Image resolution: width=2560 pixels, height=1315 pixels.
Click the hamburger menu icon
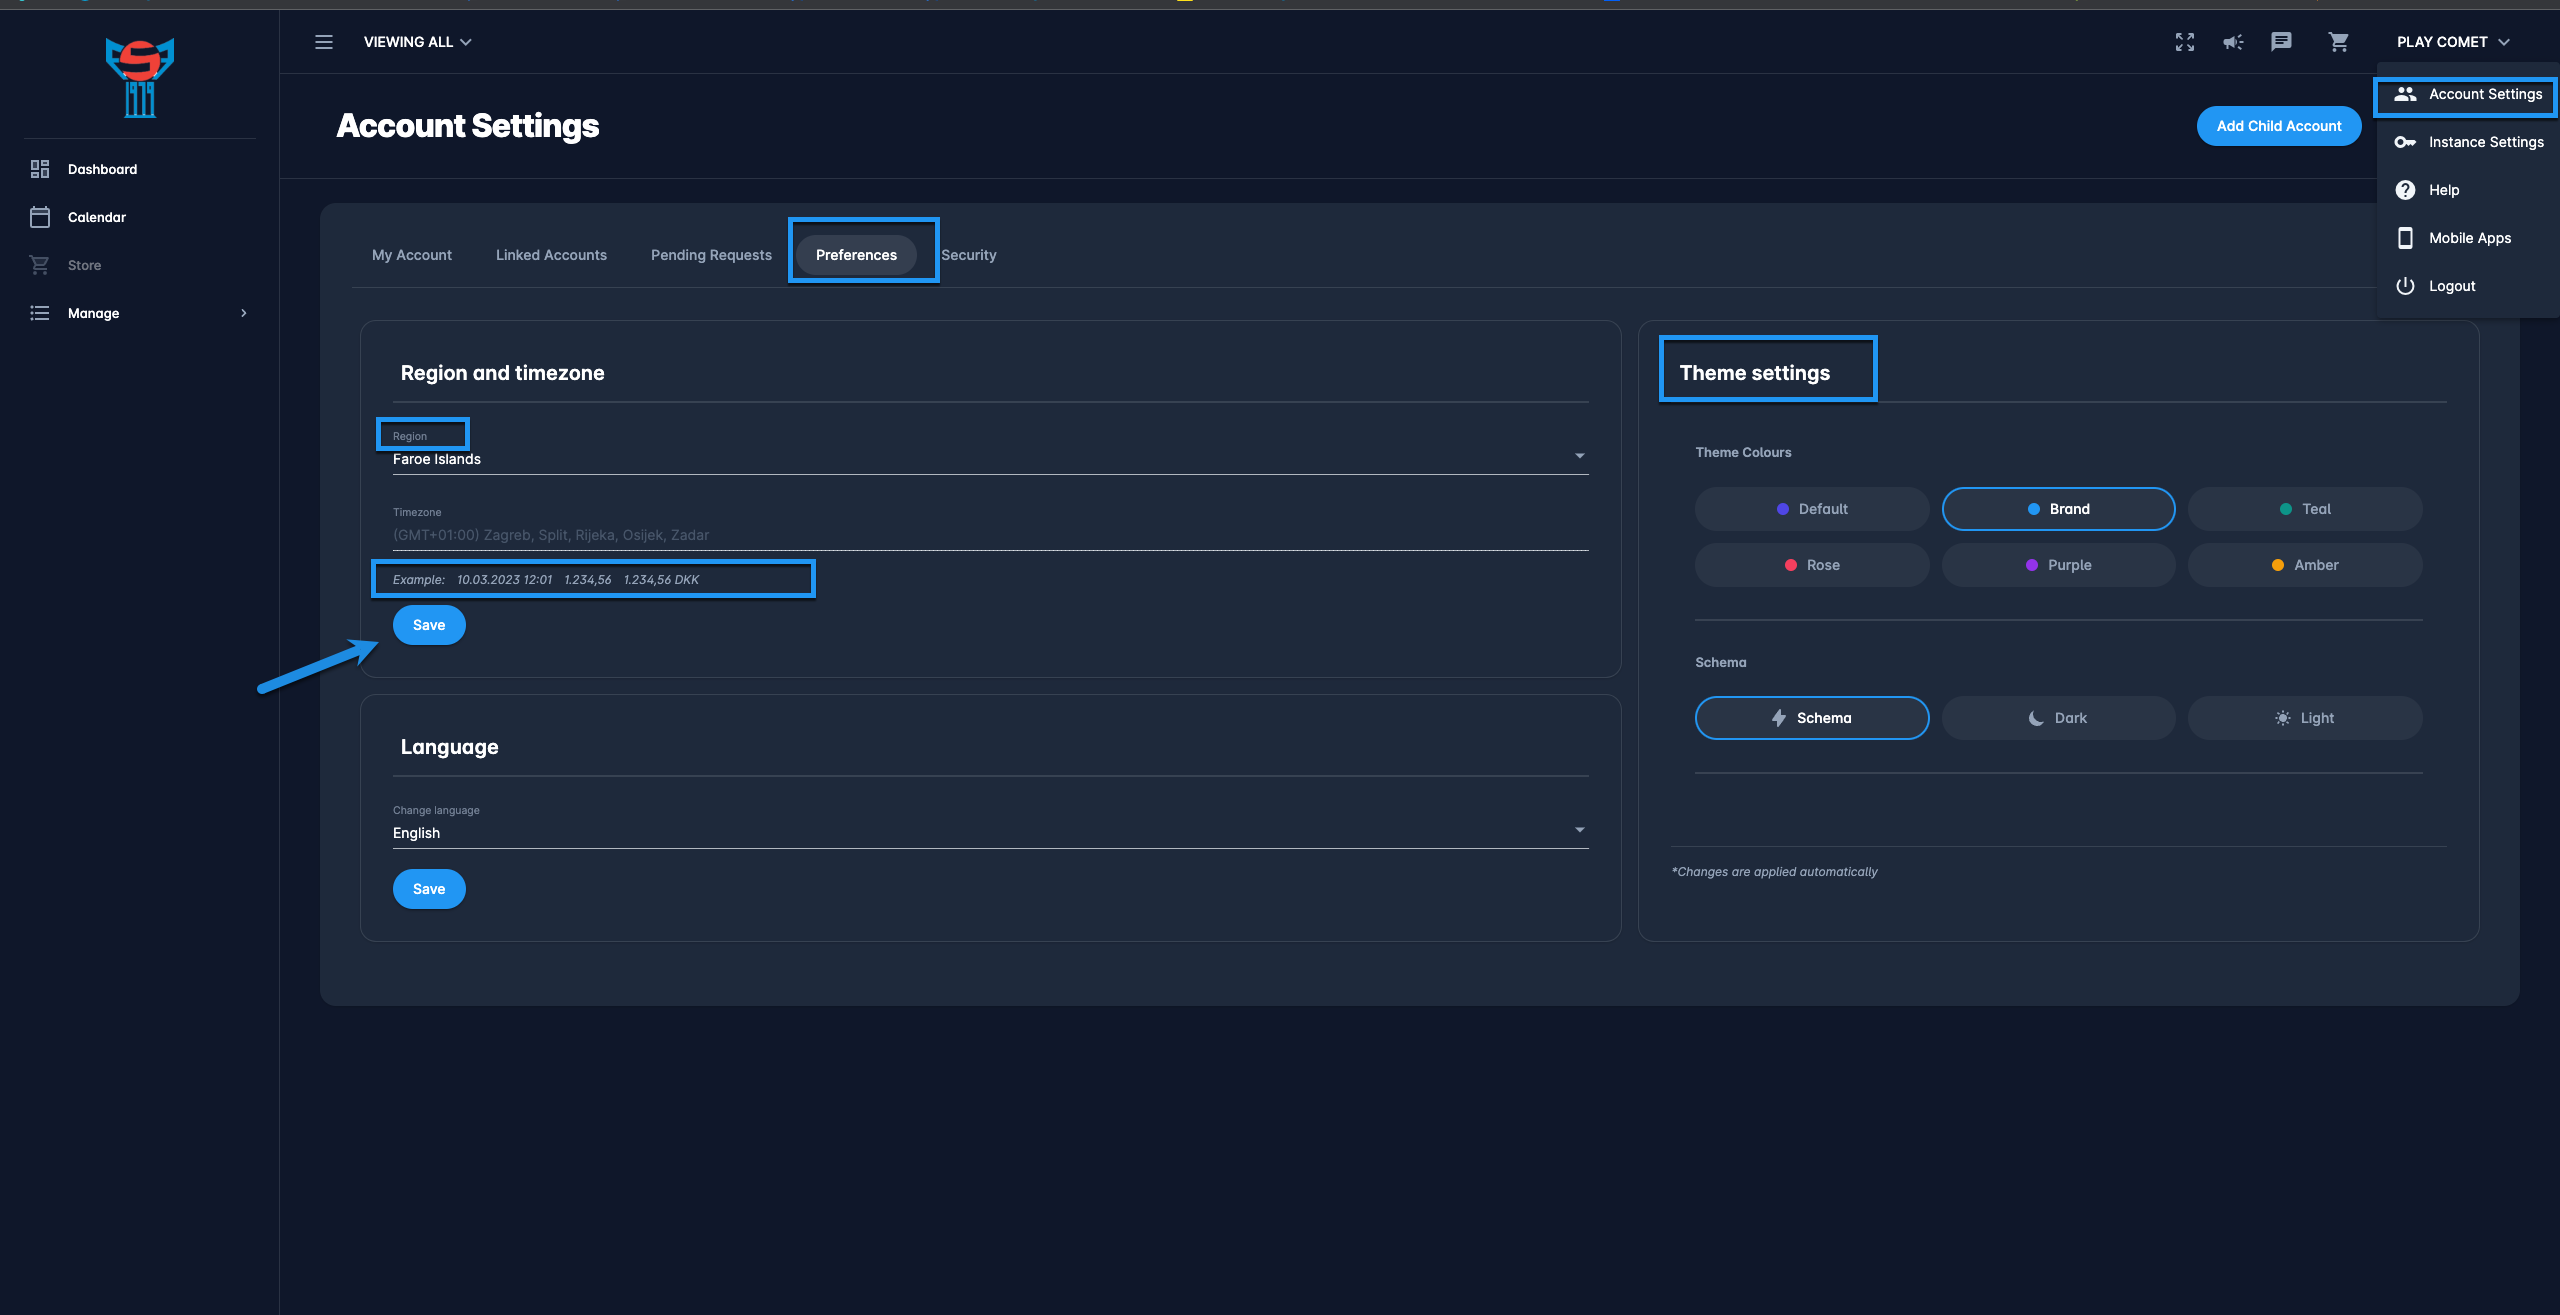[323, 42]
